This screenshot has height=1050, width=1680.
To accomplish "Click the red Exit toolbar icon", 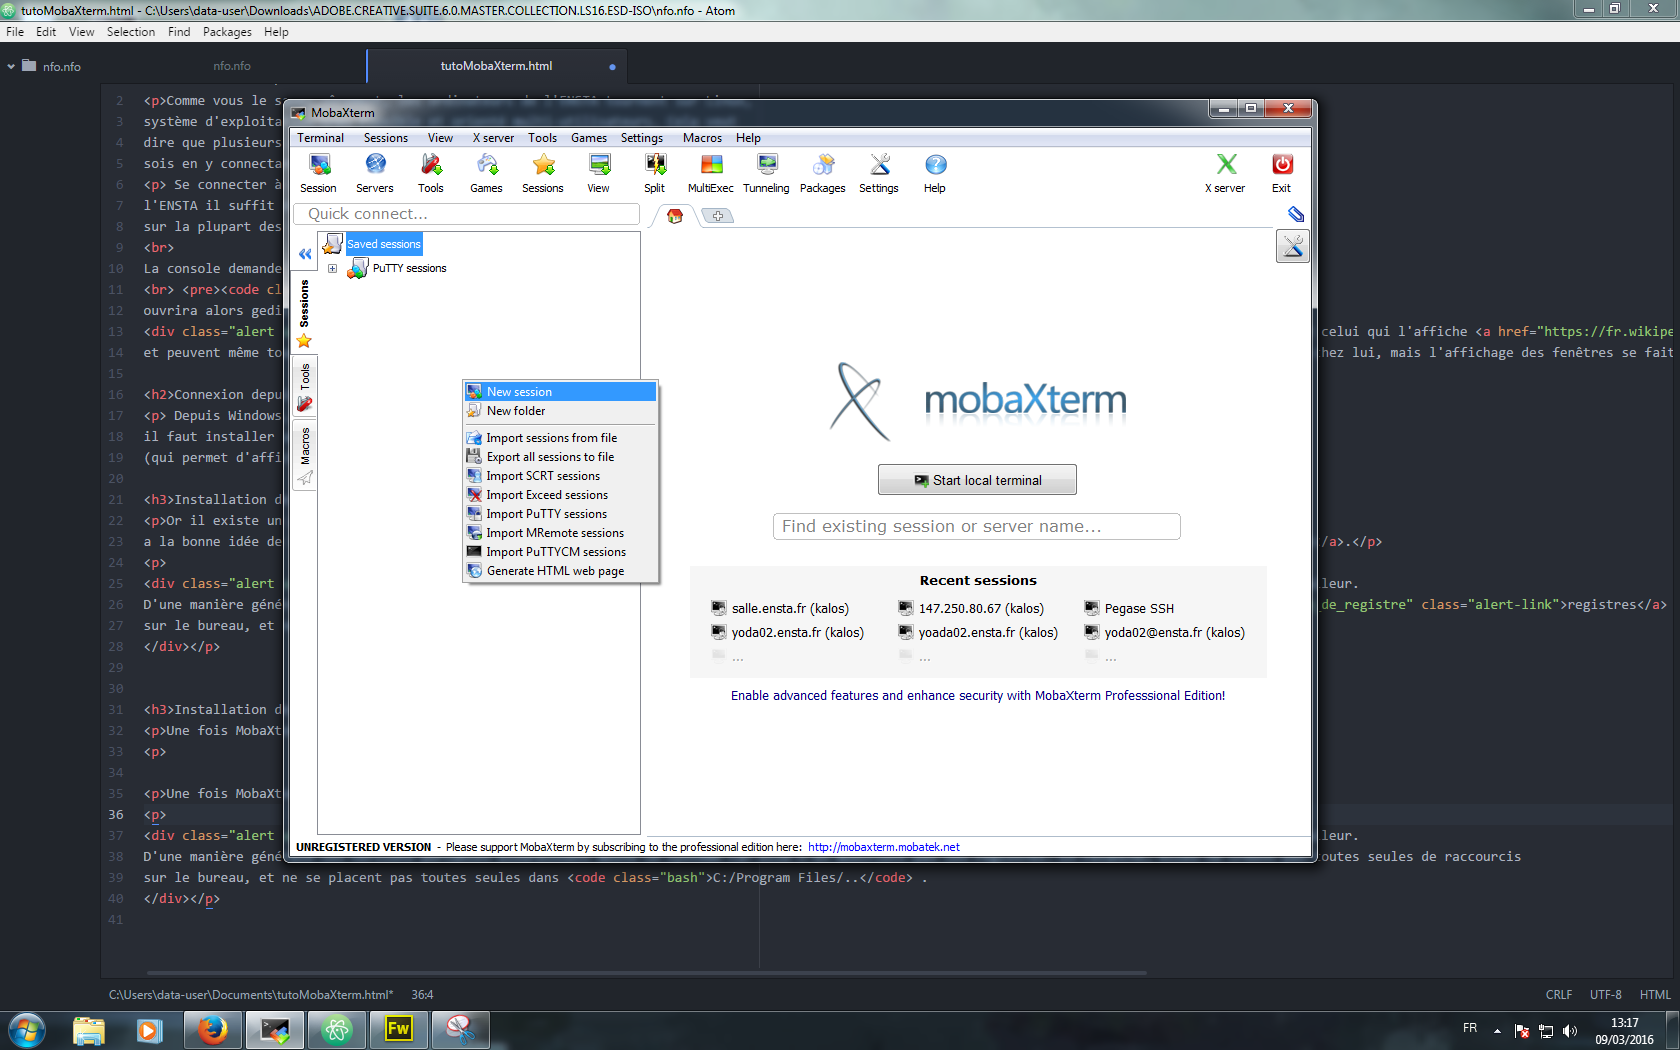I will tap(1282, 173).
